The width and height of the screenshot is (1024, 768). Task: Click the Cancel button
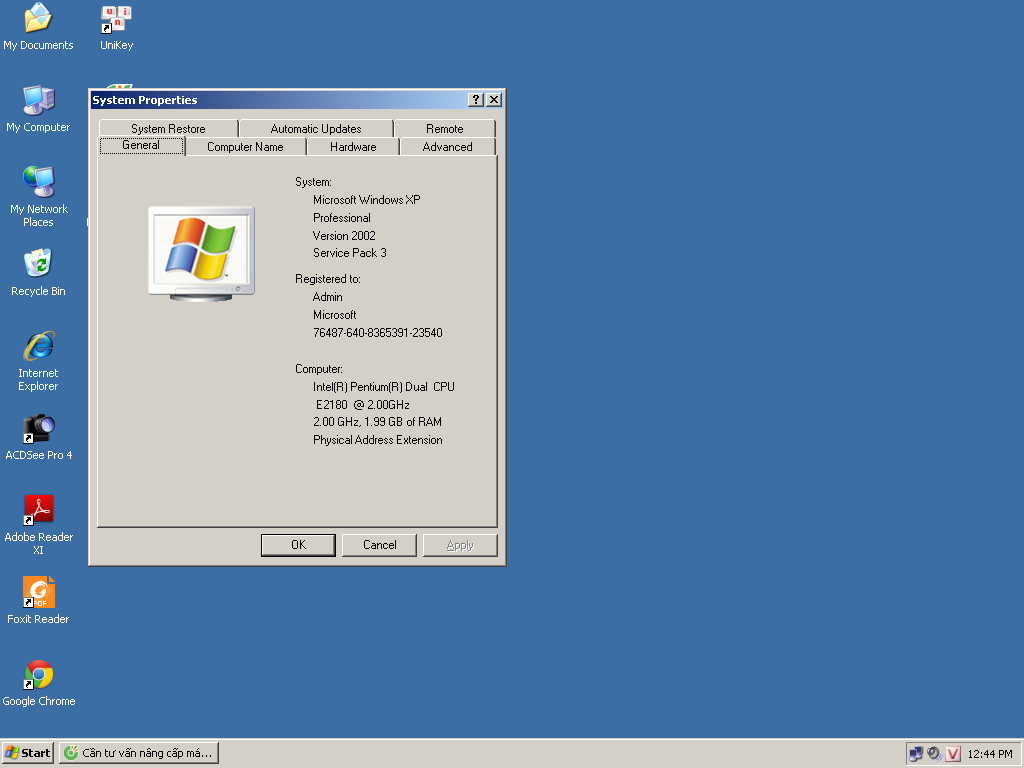tap(379, 545)
